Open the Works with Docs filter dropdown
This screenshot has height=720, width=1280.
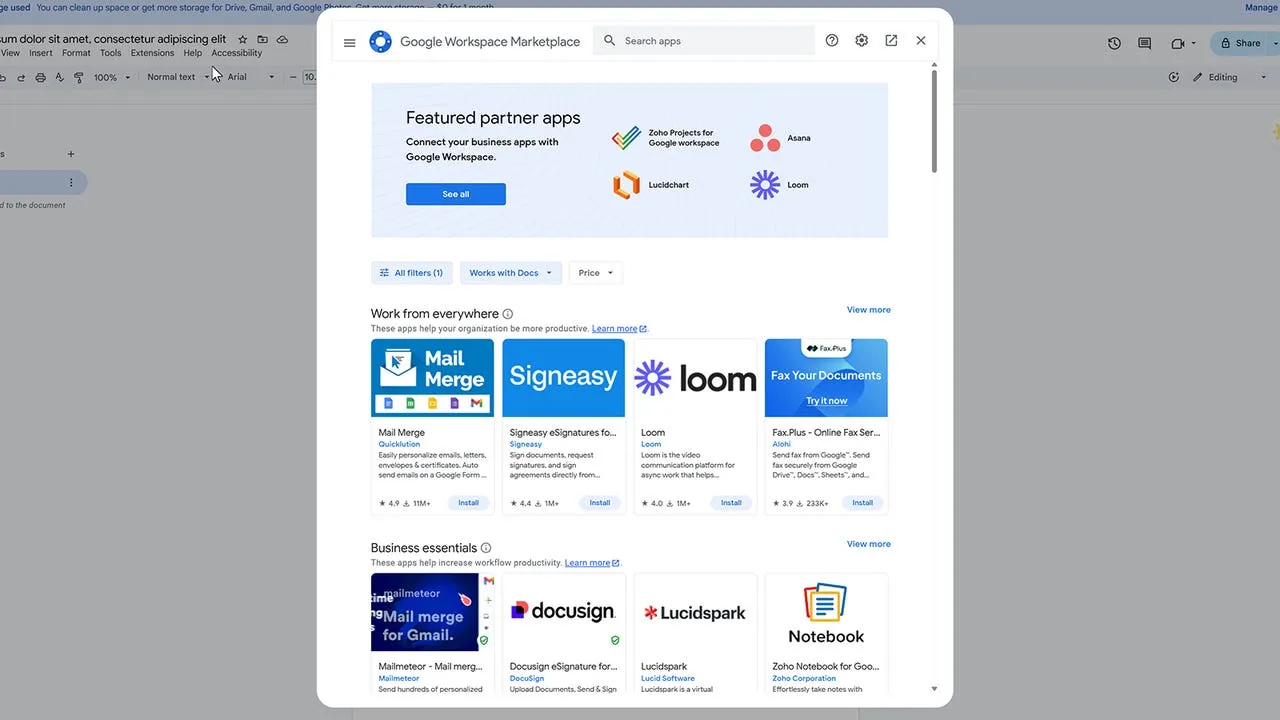(x=510, y=272)
